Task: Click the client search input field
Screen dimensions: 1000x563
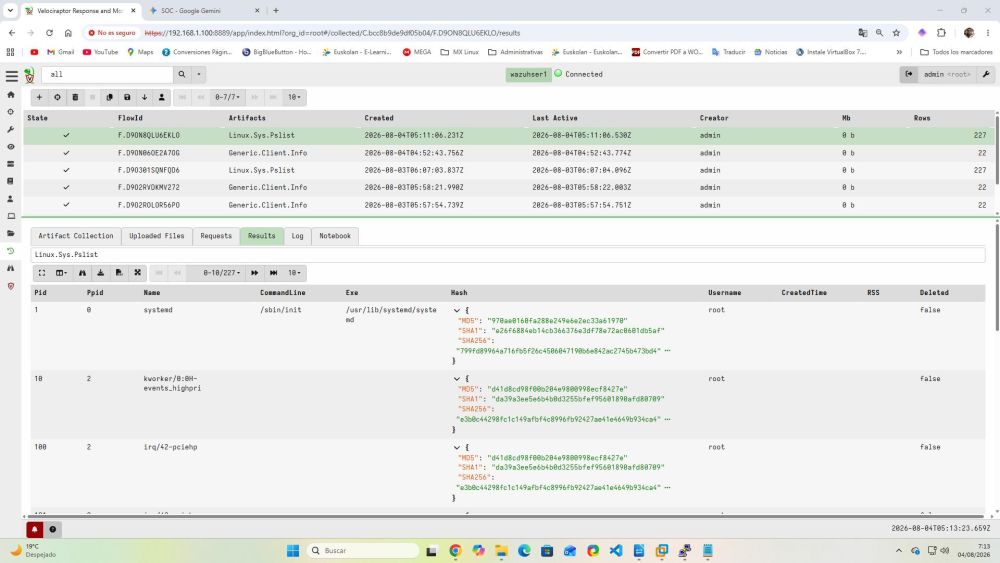Action: pyautogui.click(x=107, y=75)
